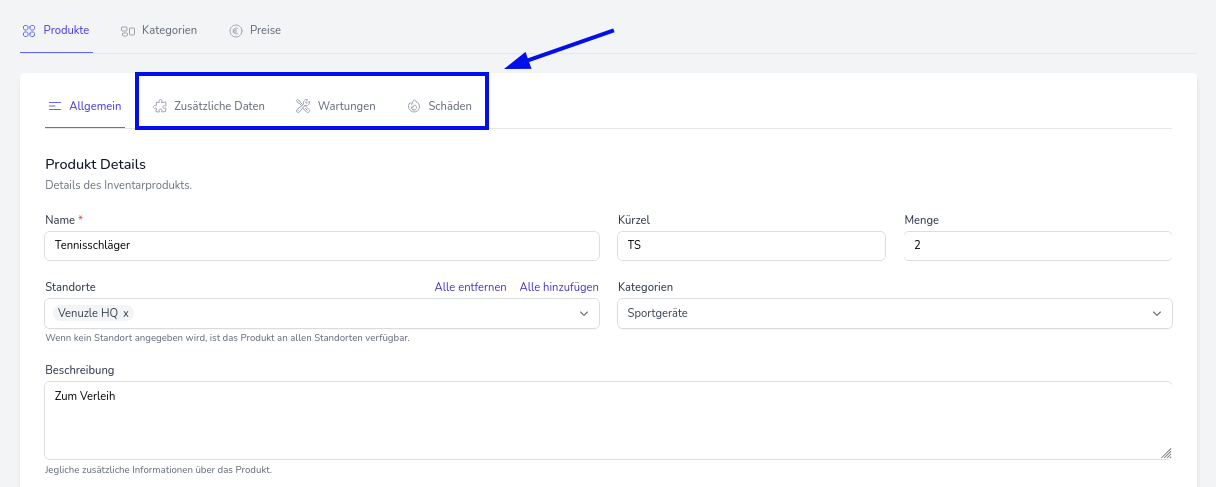Image resolution: width=1216 pixels, height=487 pixels.
Task: Select the Zusätzliche Daten tab
Action: 219,106
